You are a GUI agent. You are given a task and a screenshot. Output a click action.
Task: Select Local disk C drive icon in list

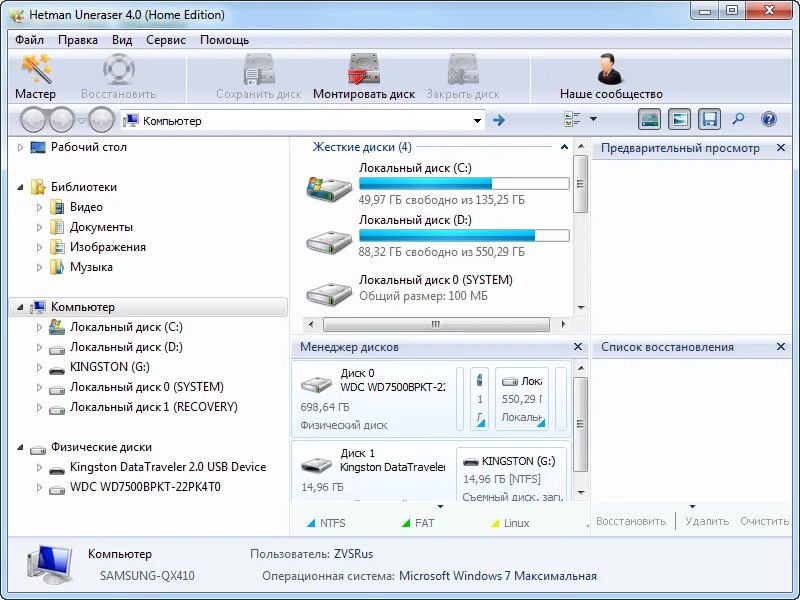pyautogui.click(x=329, y=188)
